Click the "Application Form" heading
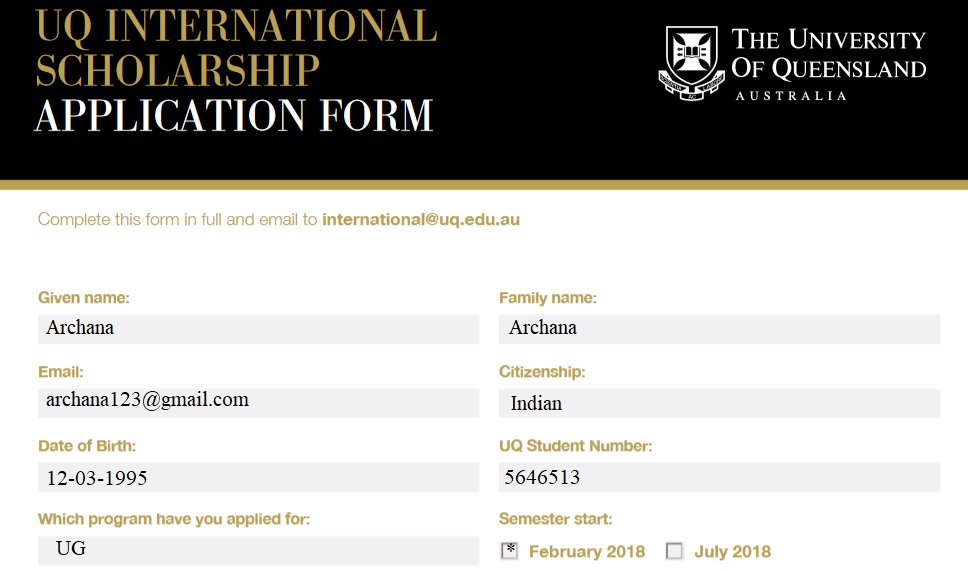 point(234,116)
